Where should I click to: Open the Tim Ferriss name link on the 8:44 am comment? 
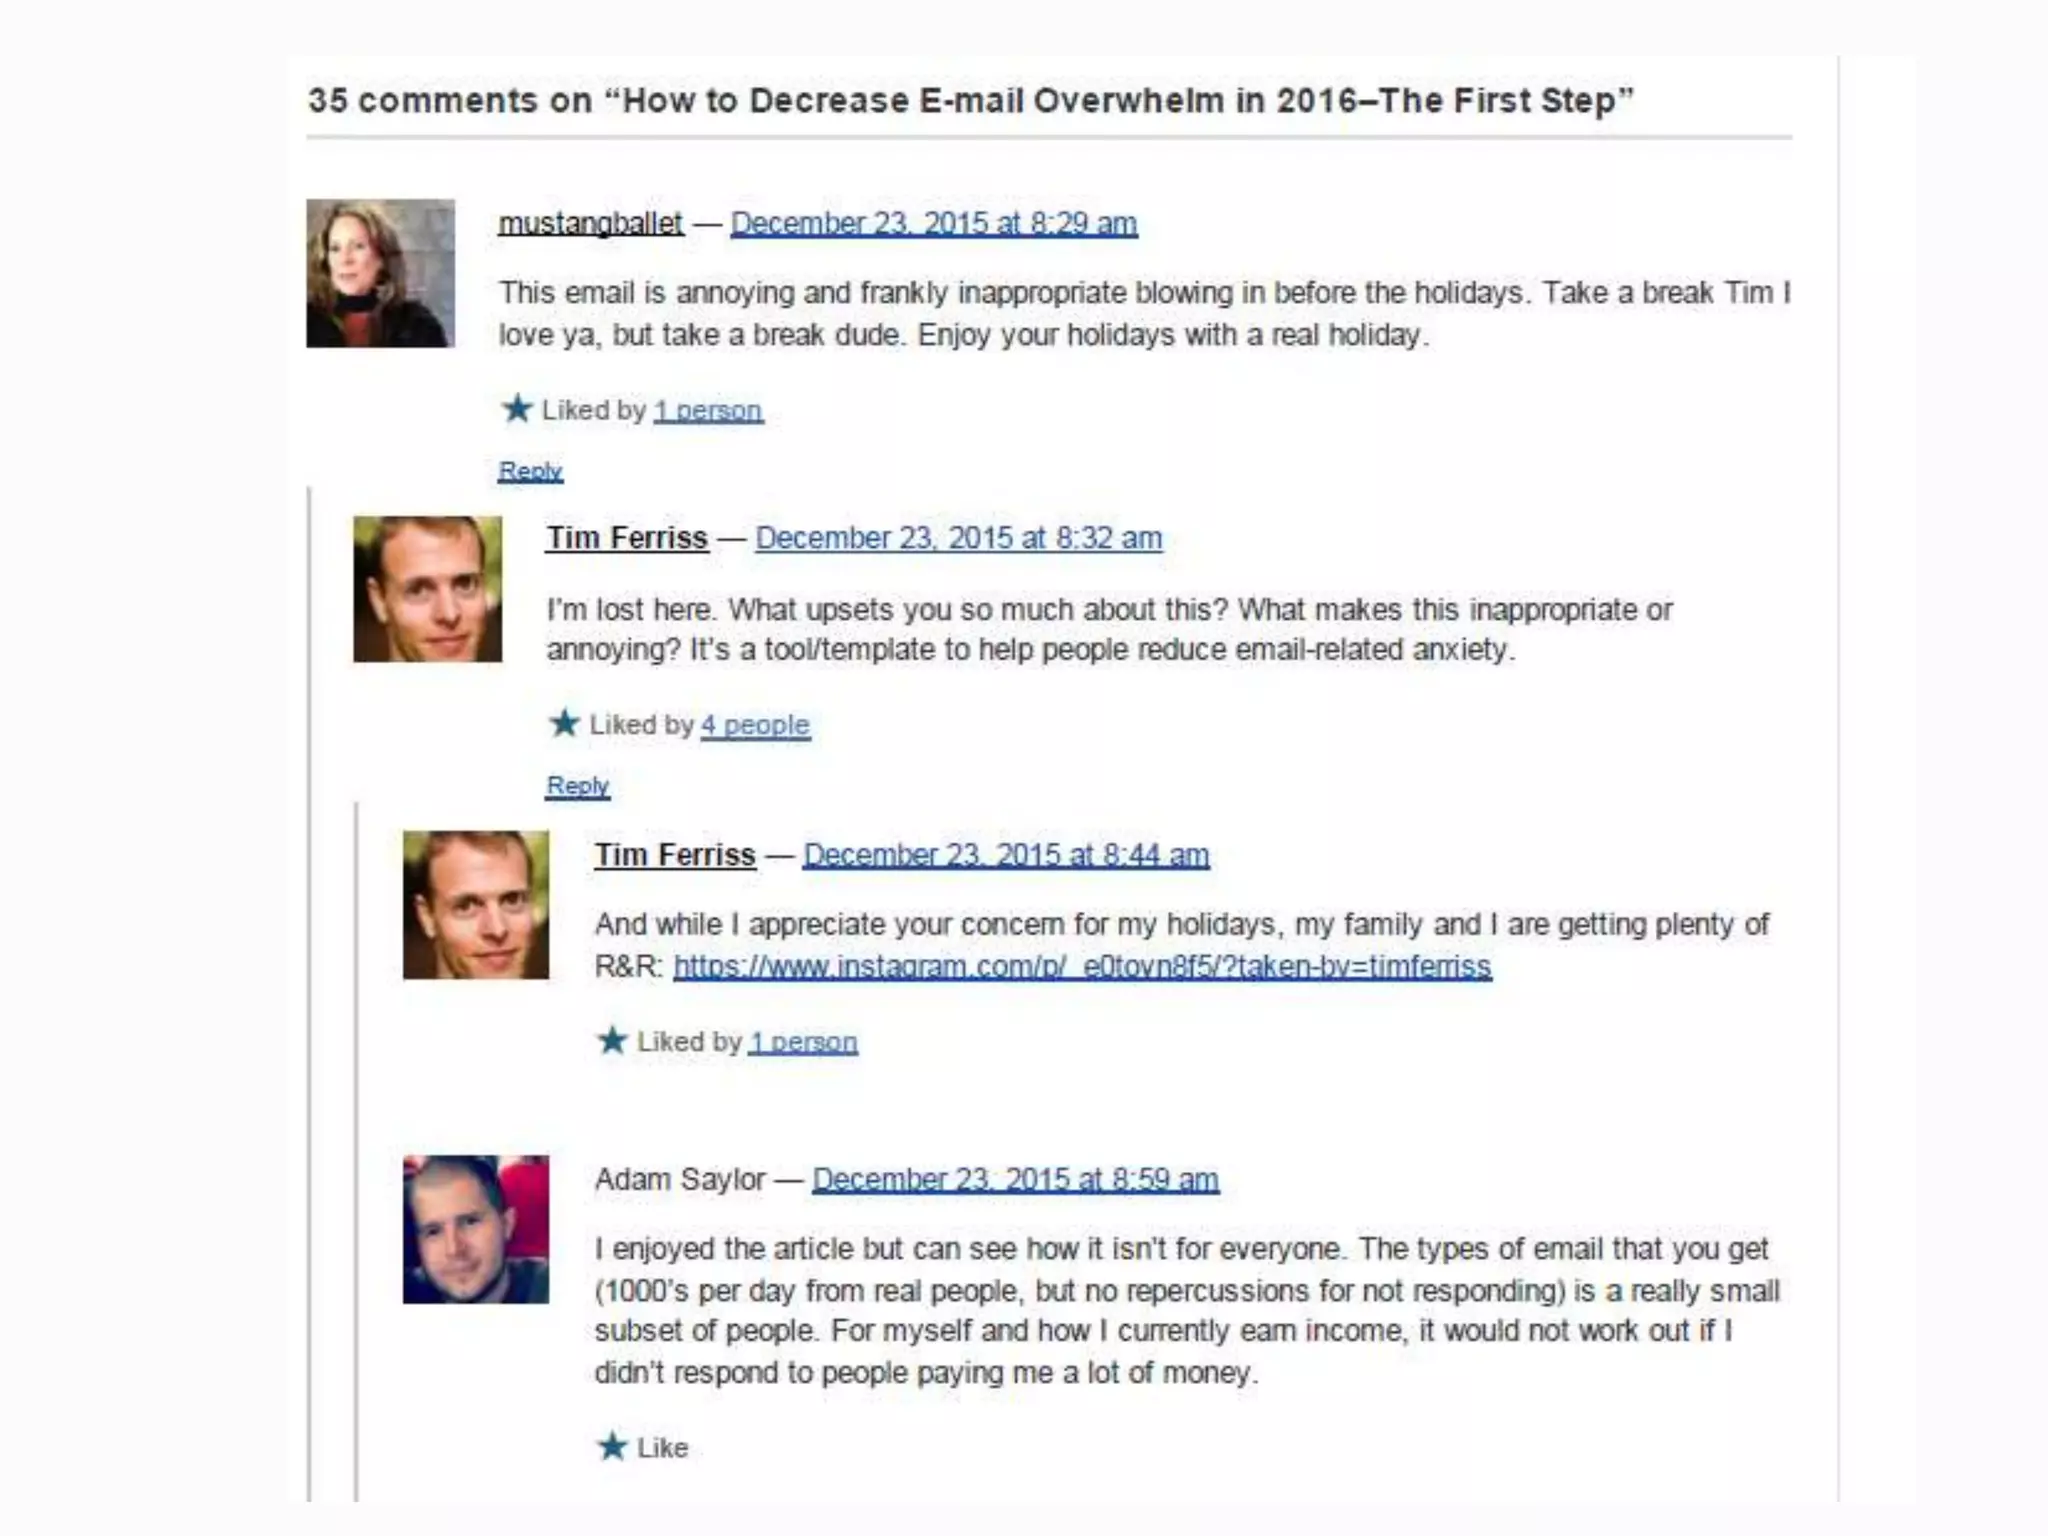(x=675, y=855)
